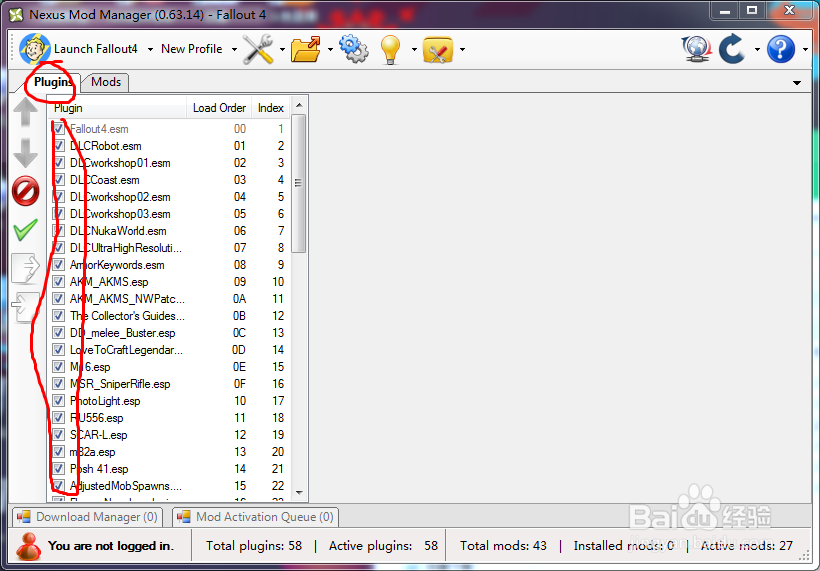Viewport: 820px width, 571px height.
Task: Select the LoveToCraftLegendar... plugin
Action: 126,350
